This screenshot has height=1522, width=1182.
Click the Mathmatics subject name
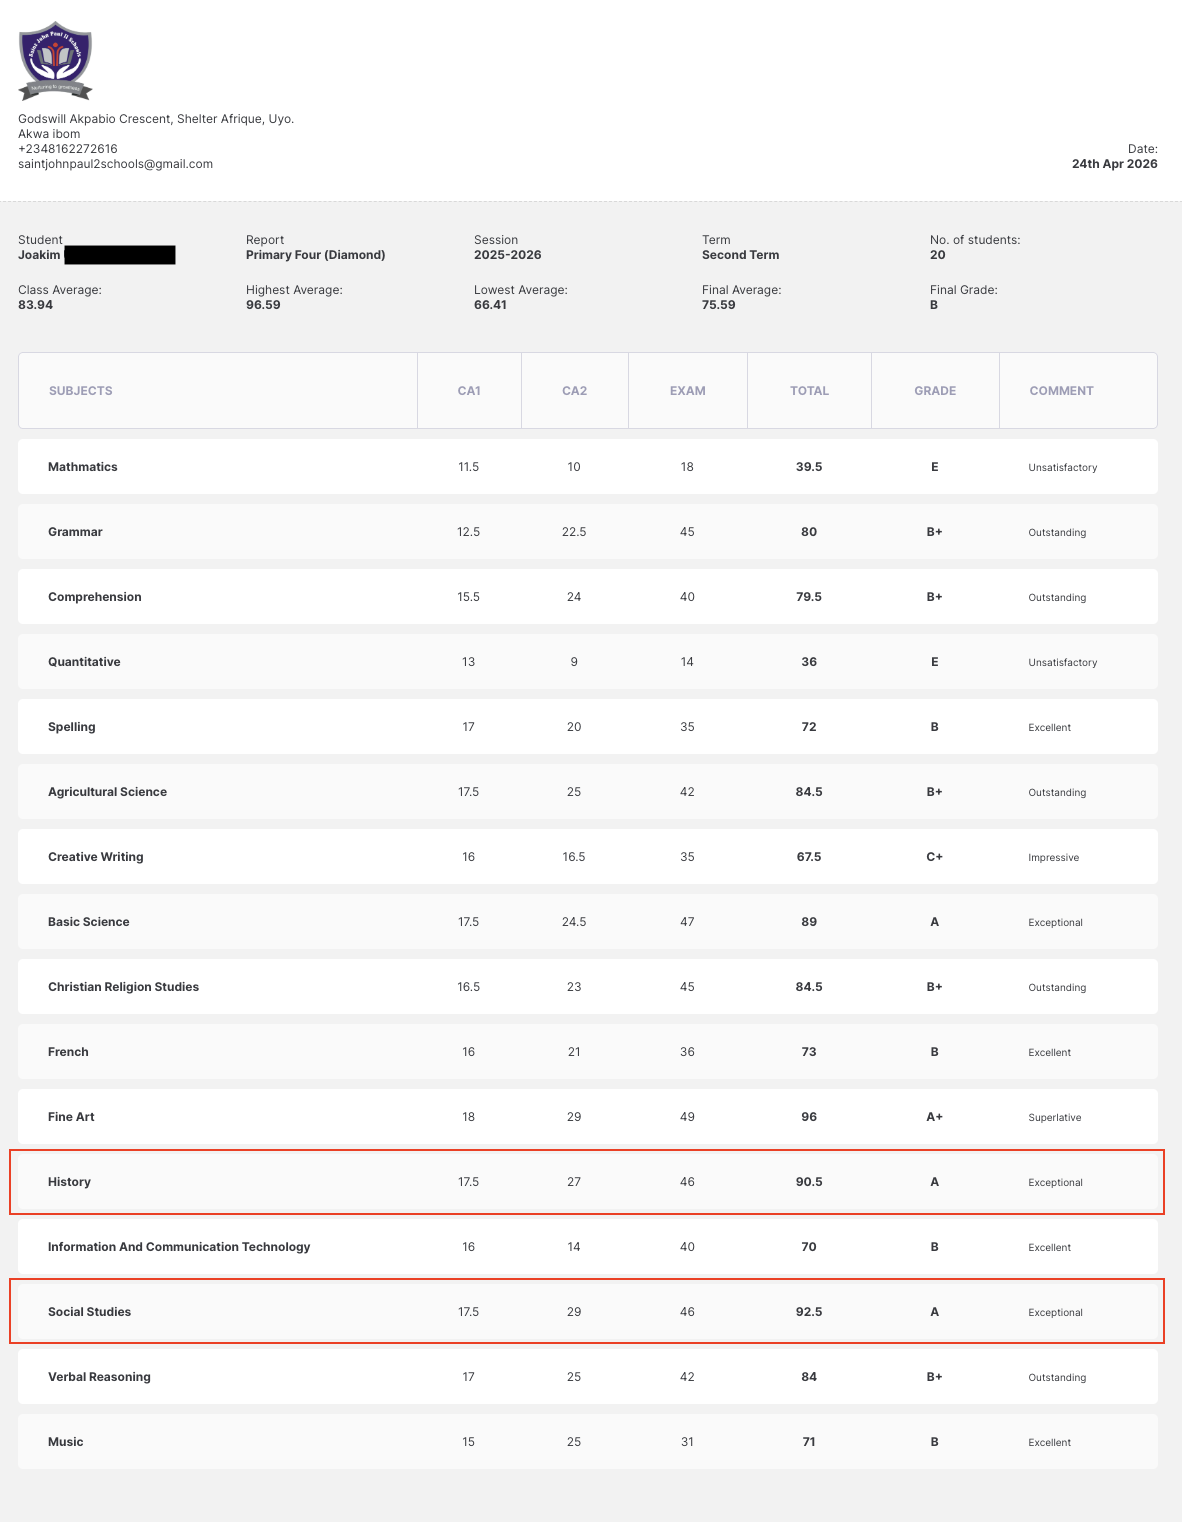pos(83,467)
